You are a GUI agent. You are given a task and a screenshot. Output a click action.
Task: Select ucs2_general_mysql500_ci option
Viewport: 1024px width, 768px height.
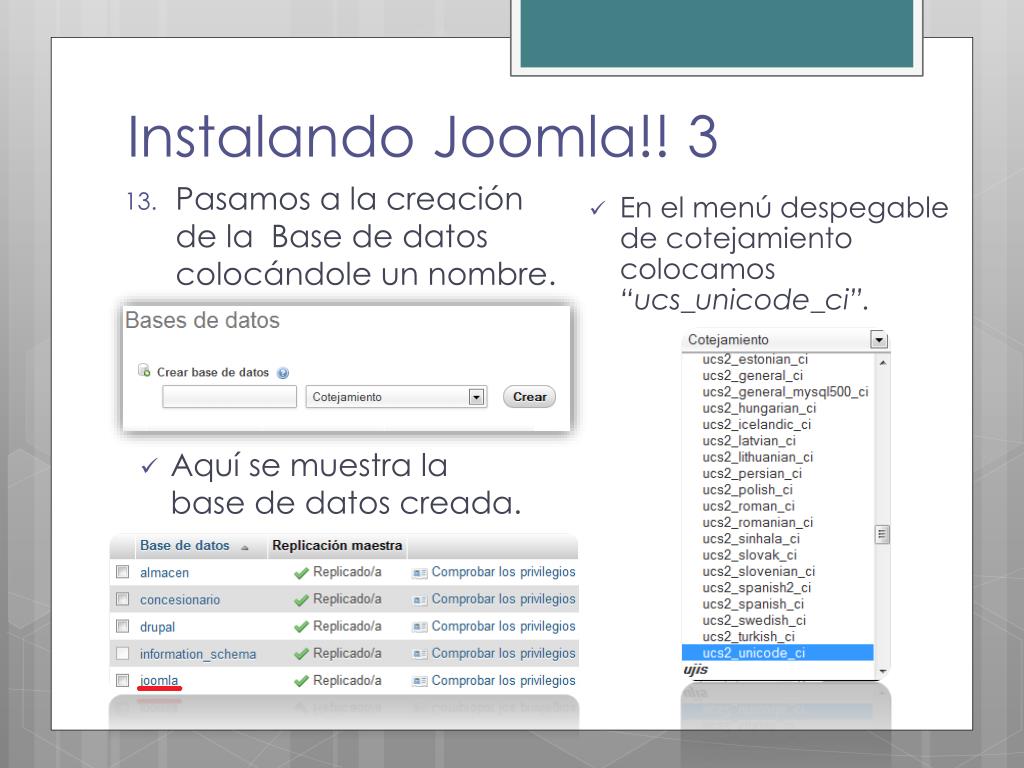785,392
